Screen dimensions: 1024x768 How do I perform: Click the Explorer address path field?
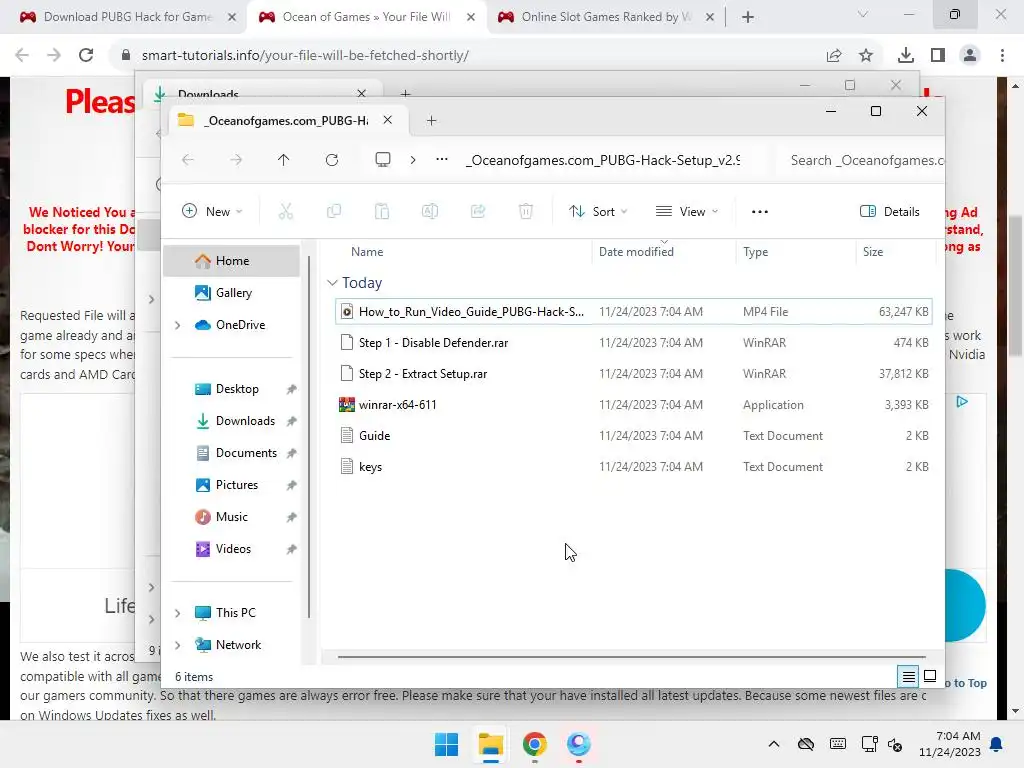[604, 160]
